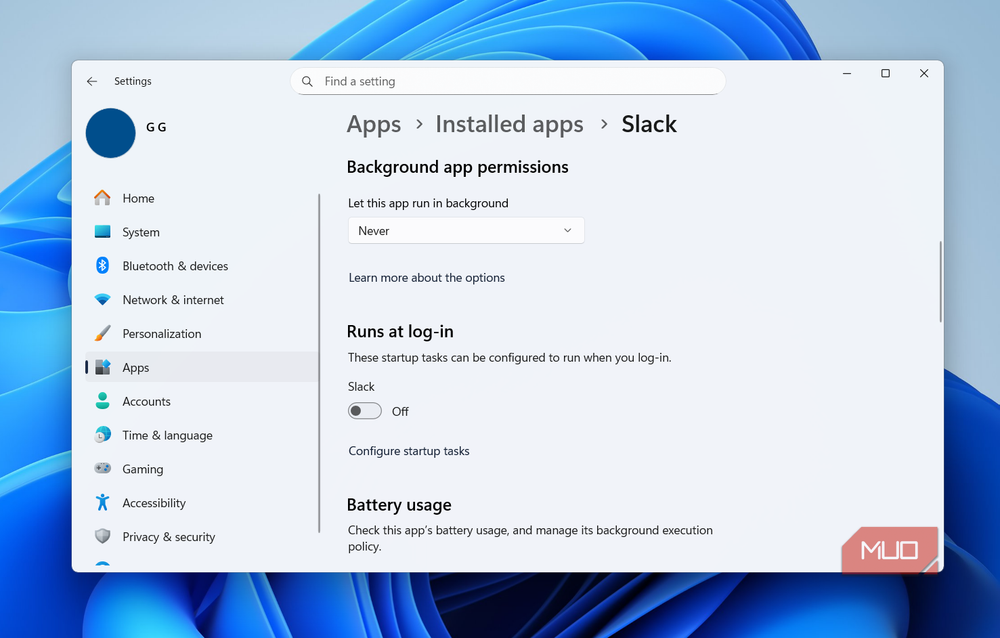Click the Accounts person icon

tap(102, 401)
